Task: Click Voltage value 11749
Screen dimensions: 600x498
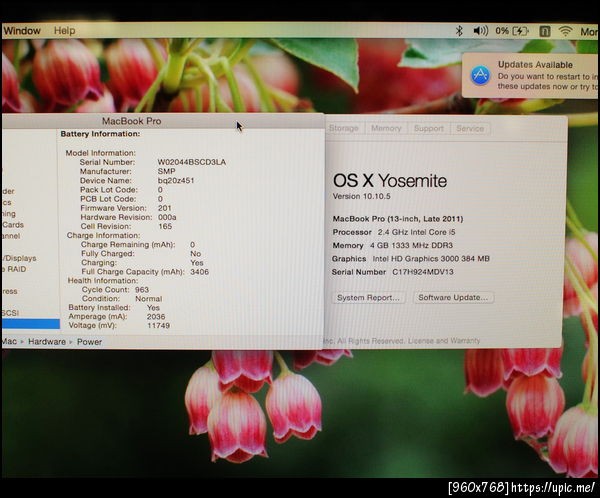Action: pyautogui.click(x=158, y=326)
